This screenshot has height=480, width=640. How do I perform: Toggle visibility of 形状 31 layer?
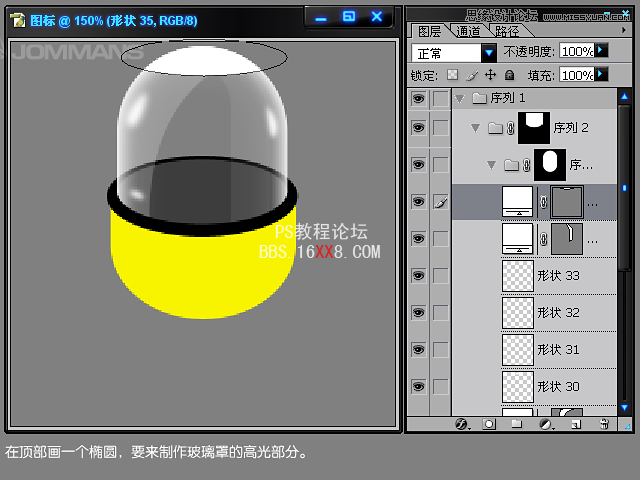[418, 349]
